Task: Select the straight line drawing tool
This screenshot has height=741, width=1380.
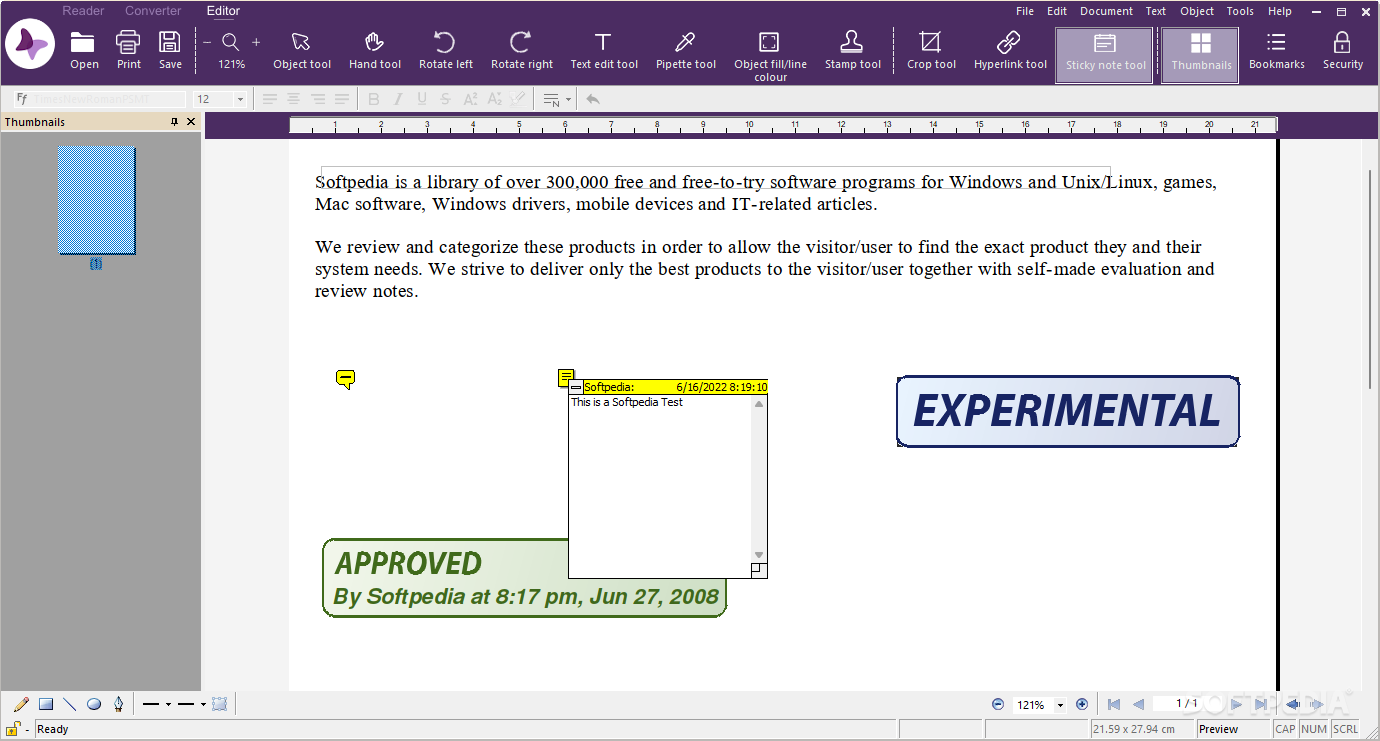Action: point(70,704)
